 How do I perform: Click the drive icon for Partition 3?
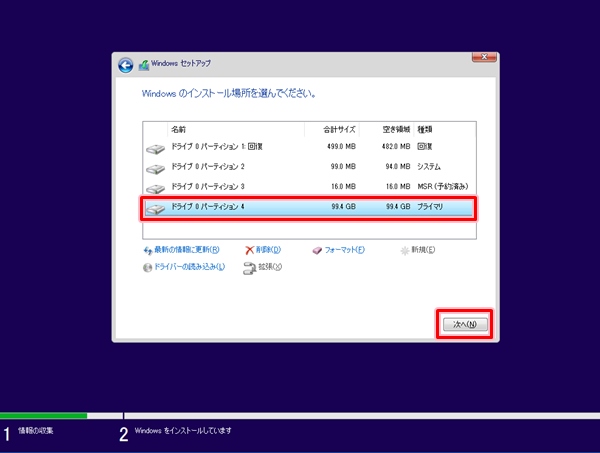point(155,189)
